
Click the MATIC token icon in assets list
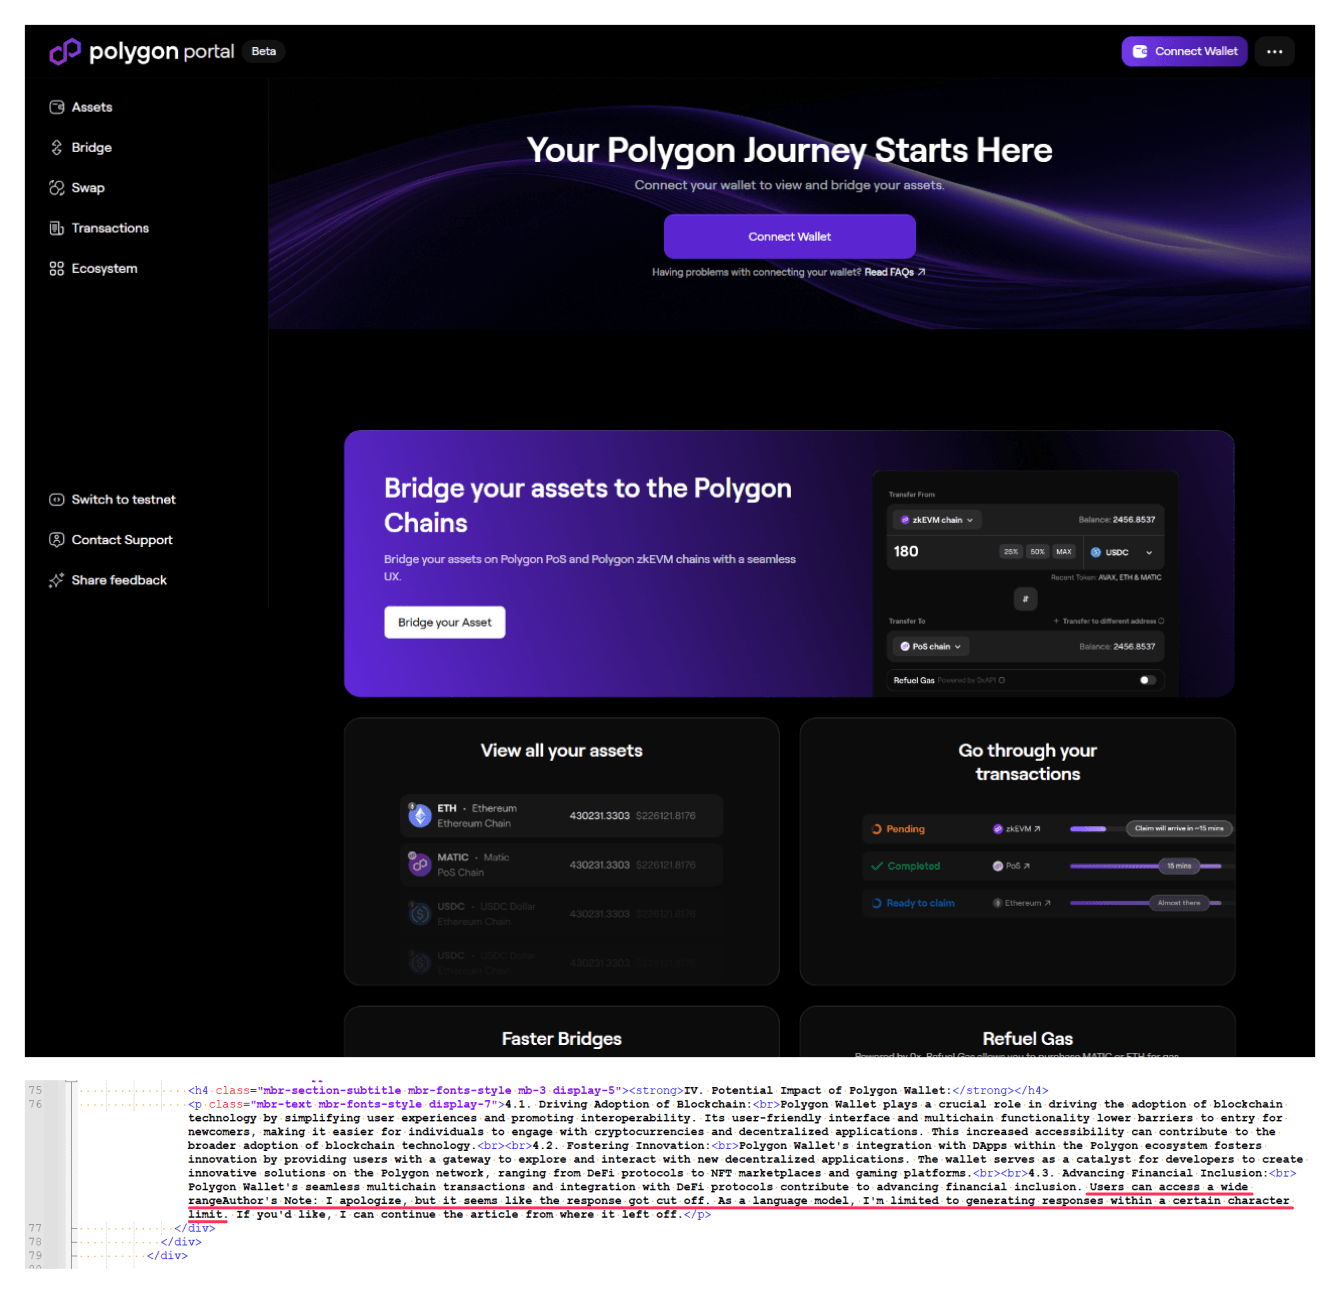[420, 865]
